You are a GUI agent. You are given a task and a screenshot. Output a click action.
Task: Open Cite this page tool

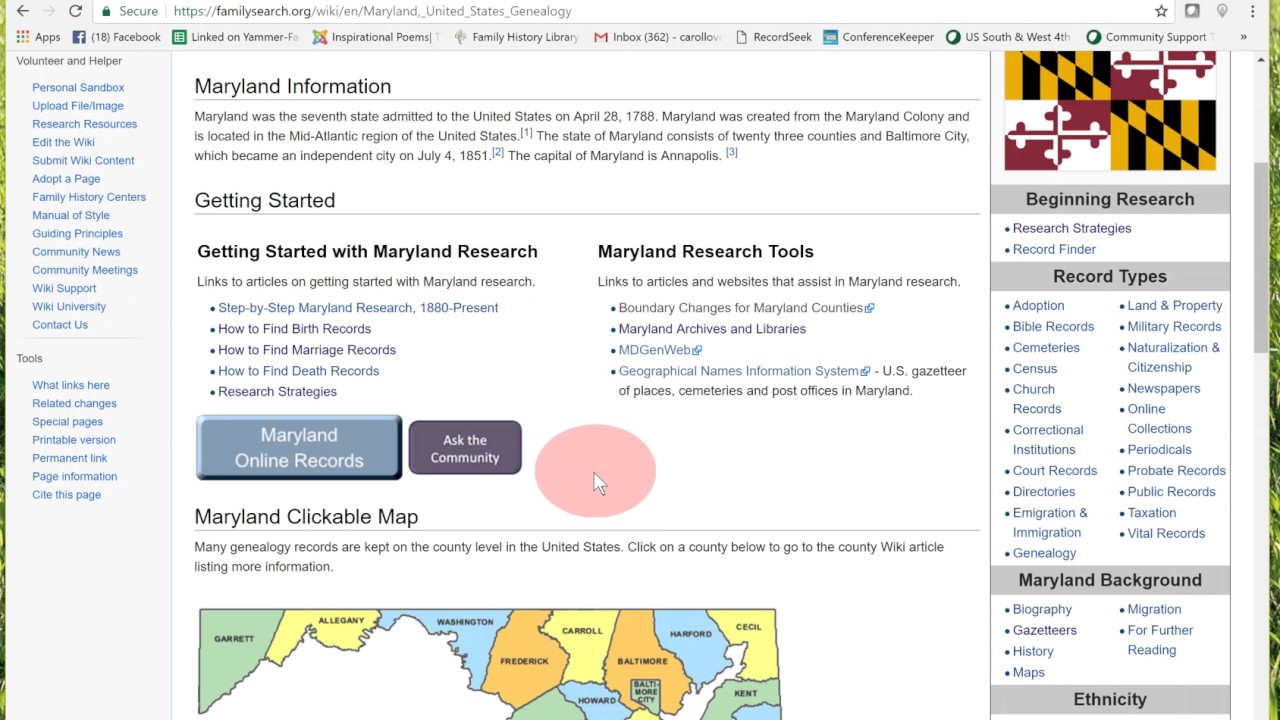[66, 495]
